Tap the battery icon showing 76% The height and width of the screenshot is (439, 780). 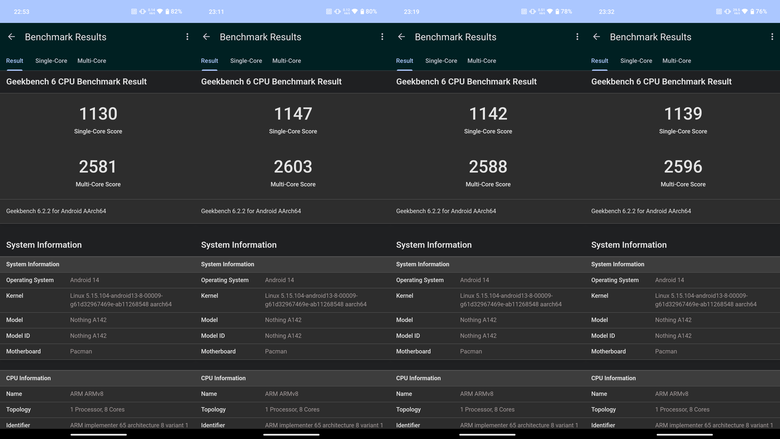[x=752, y=11]
